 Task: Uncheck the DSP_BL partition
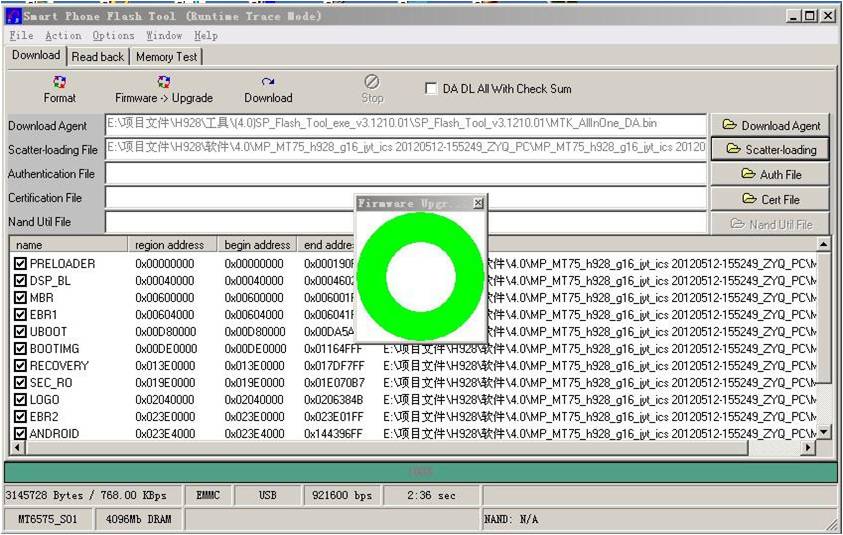click(20, 281)
